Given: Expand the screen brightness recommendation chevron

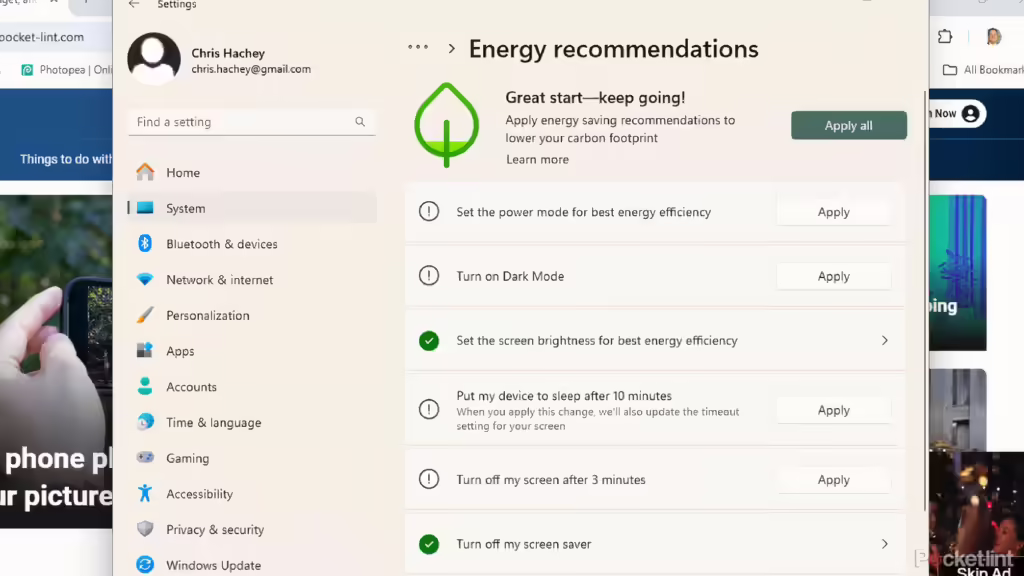Looking at the screenshot, I should point(884,340).
